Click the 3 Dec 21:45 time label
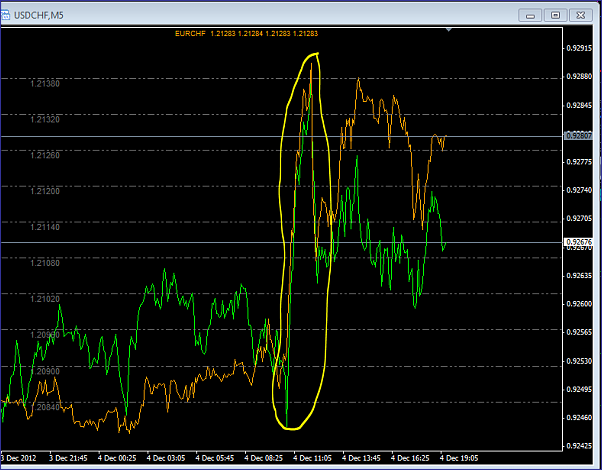 pyautogui.click(x=70, y=458)
